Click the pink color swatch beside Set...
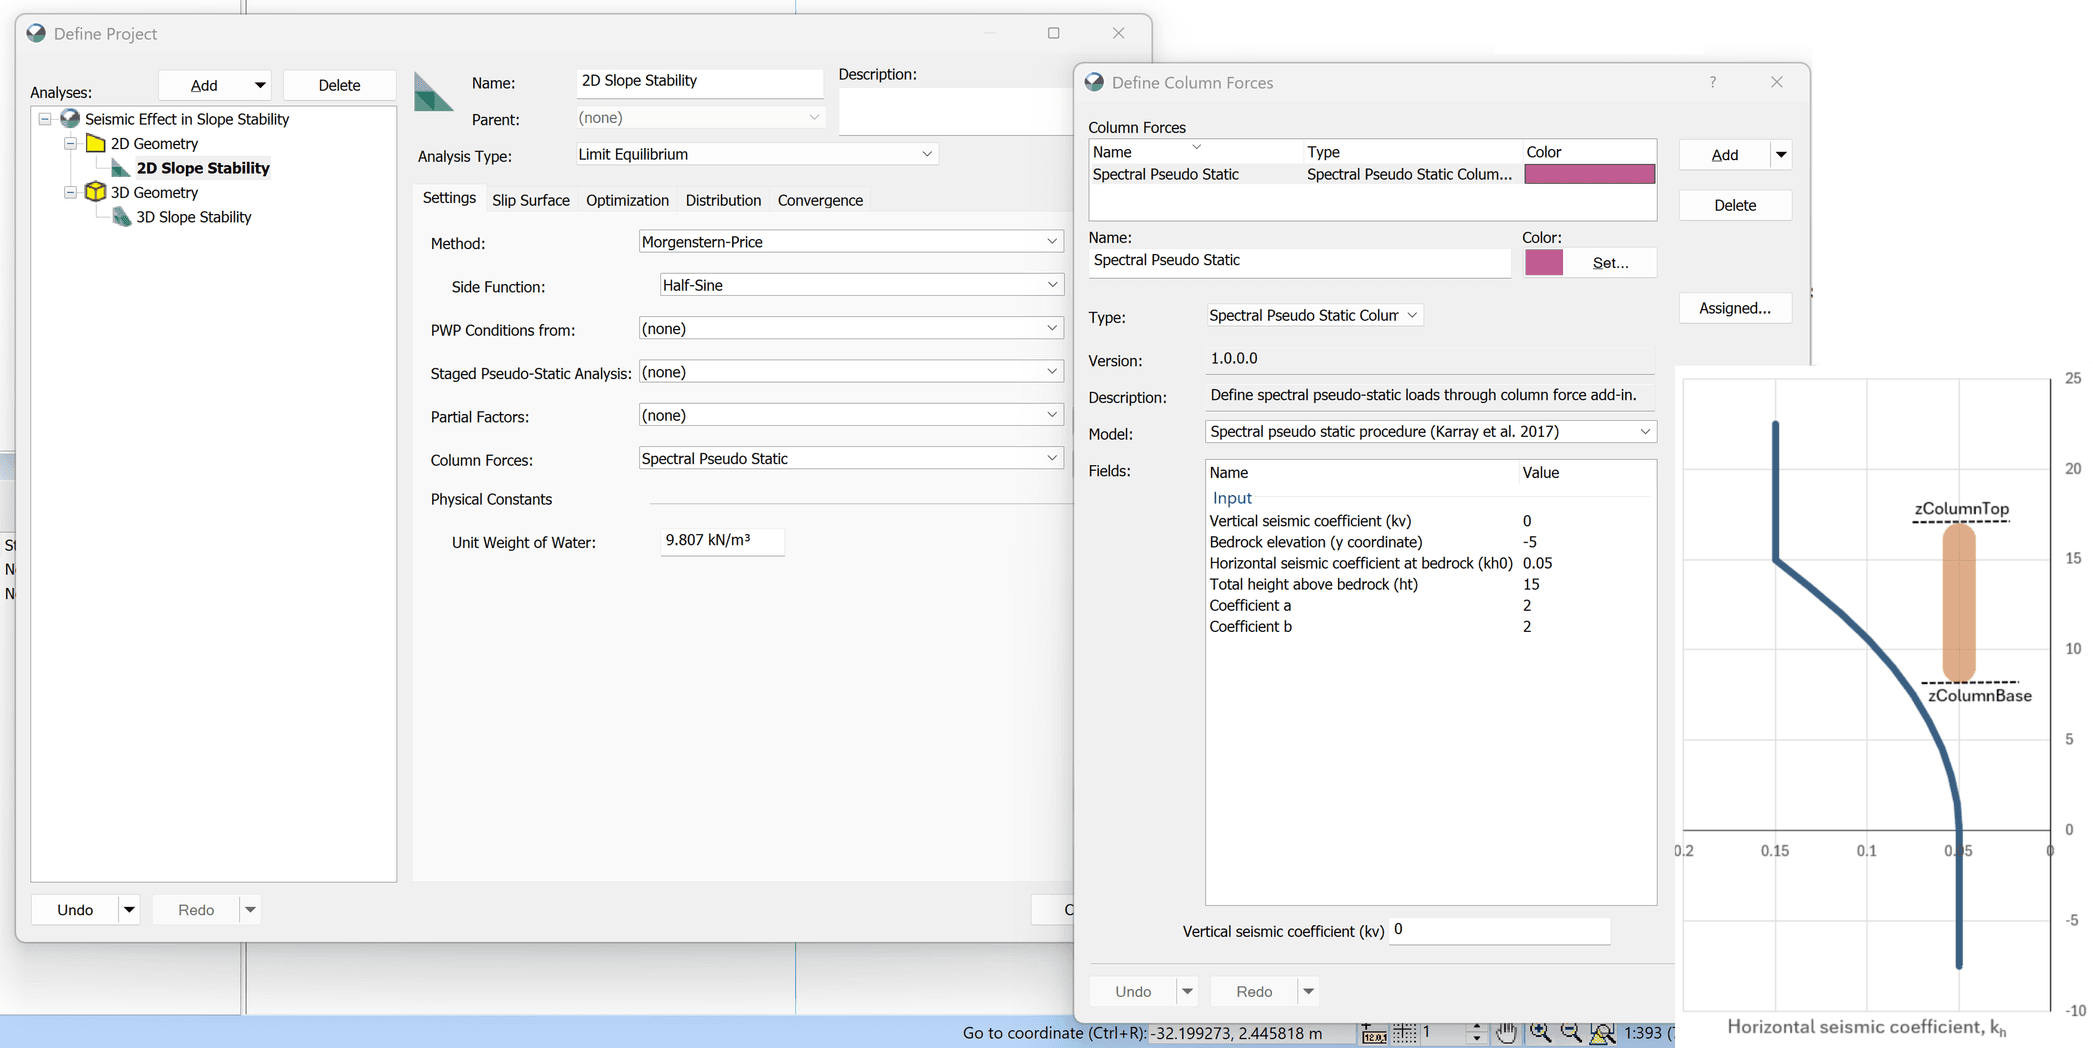Screen dimensions: 2093x1048 coord(1544,262)
